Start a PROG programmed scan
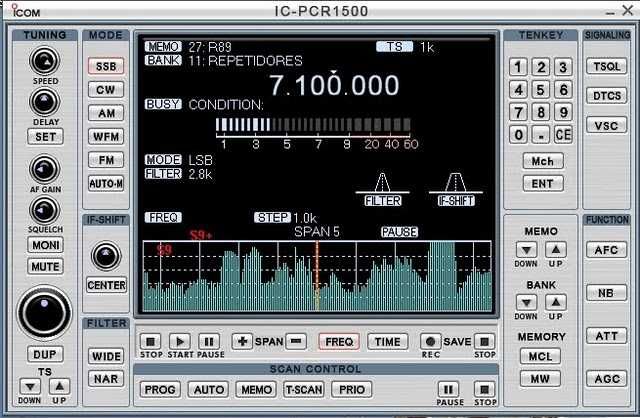Viewport: 640px width, 418px height. click(160, 389)
